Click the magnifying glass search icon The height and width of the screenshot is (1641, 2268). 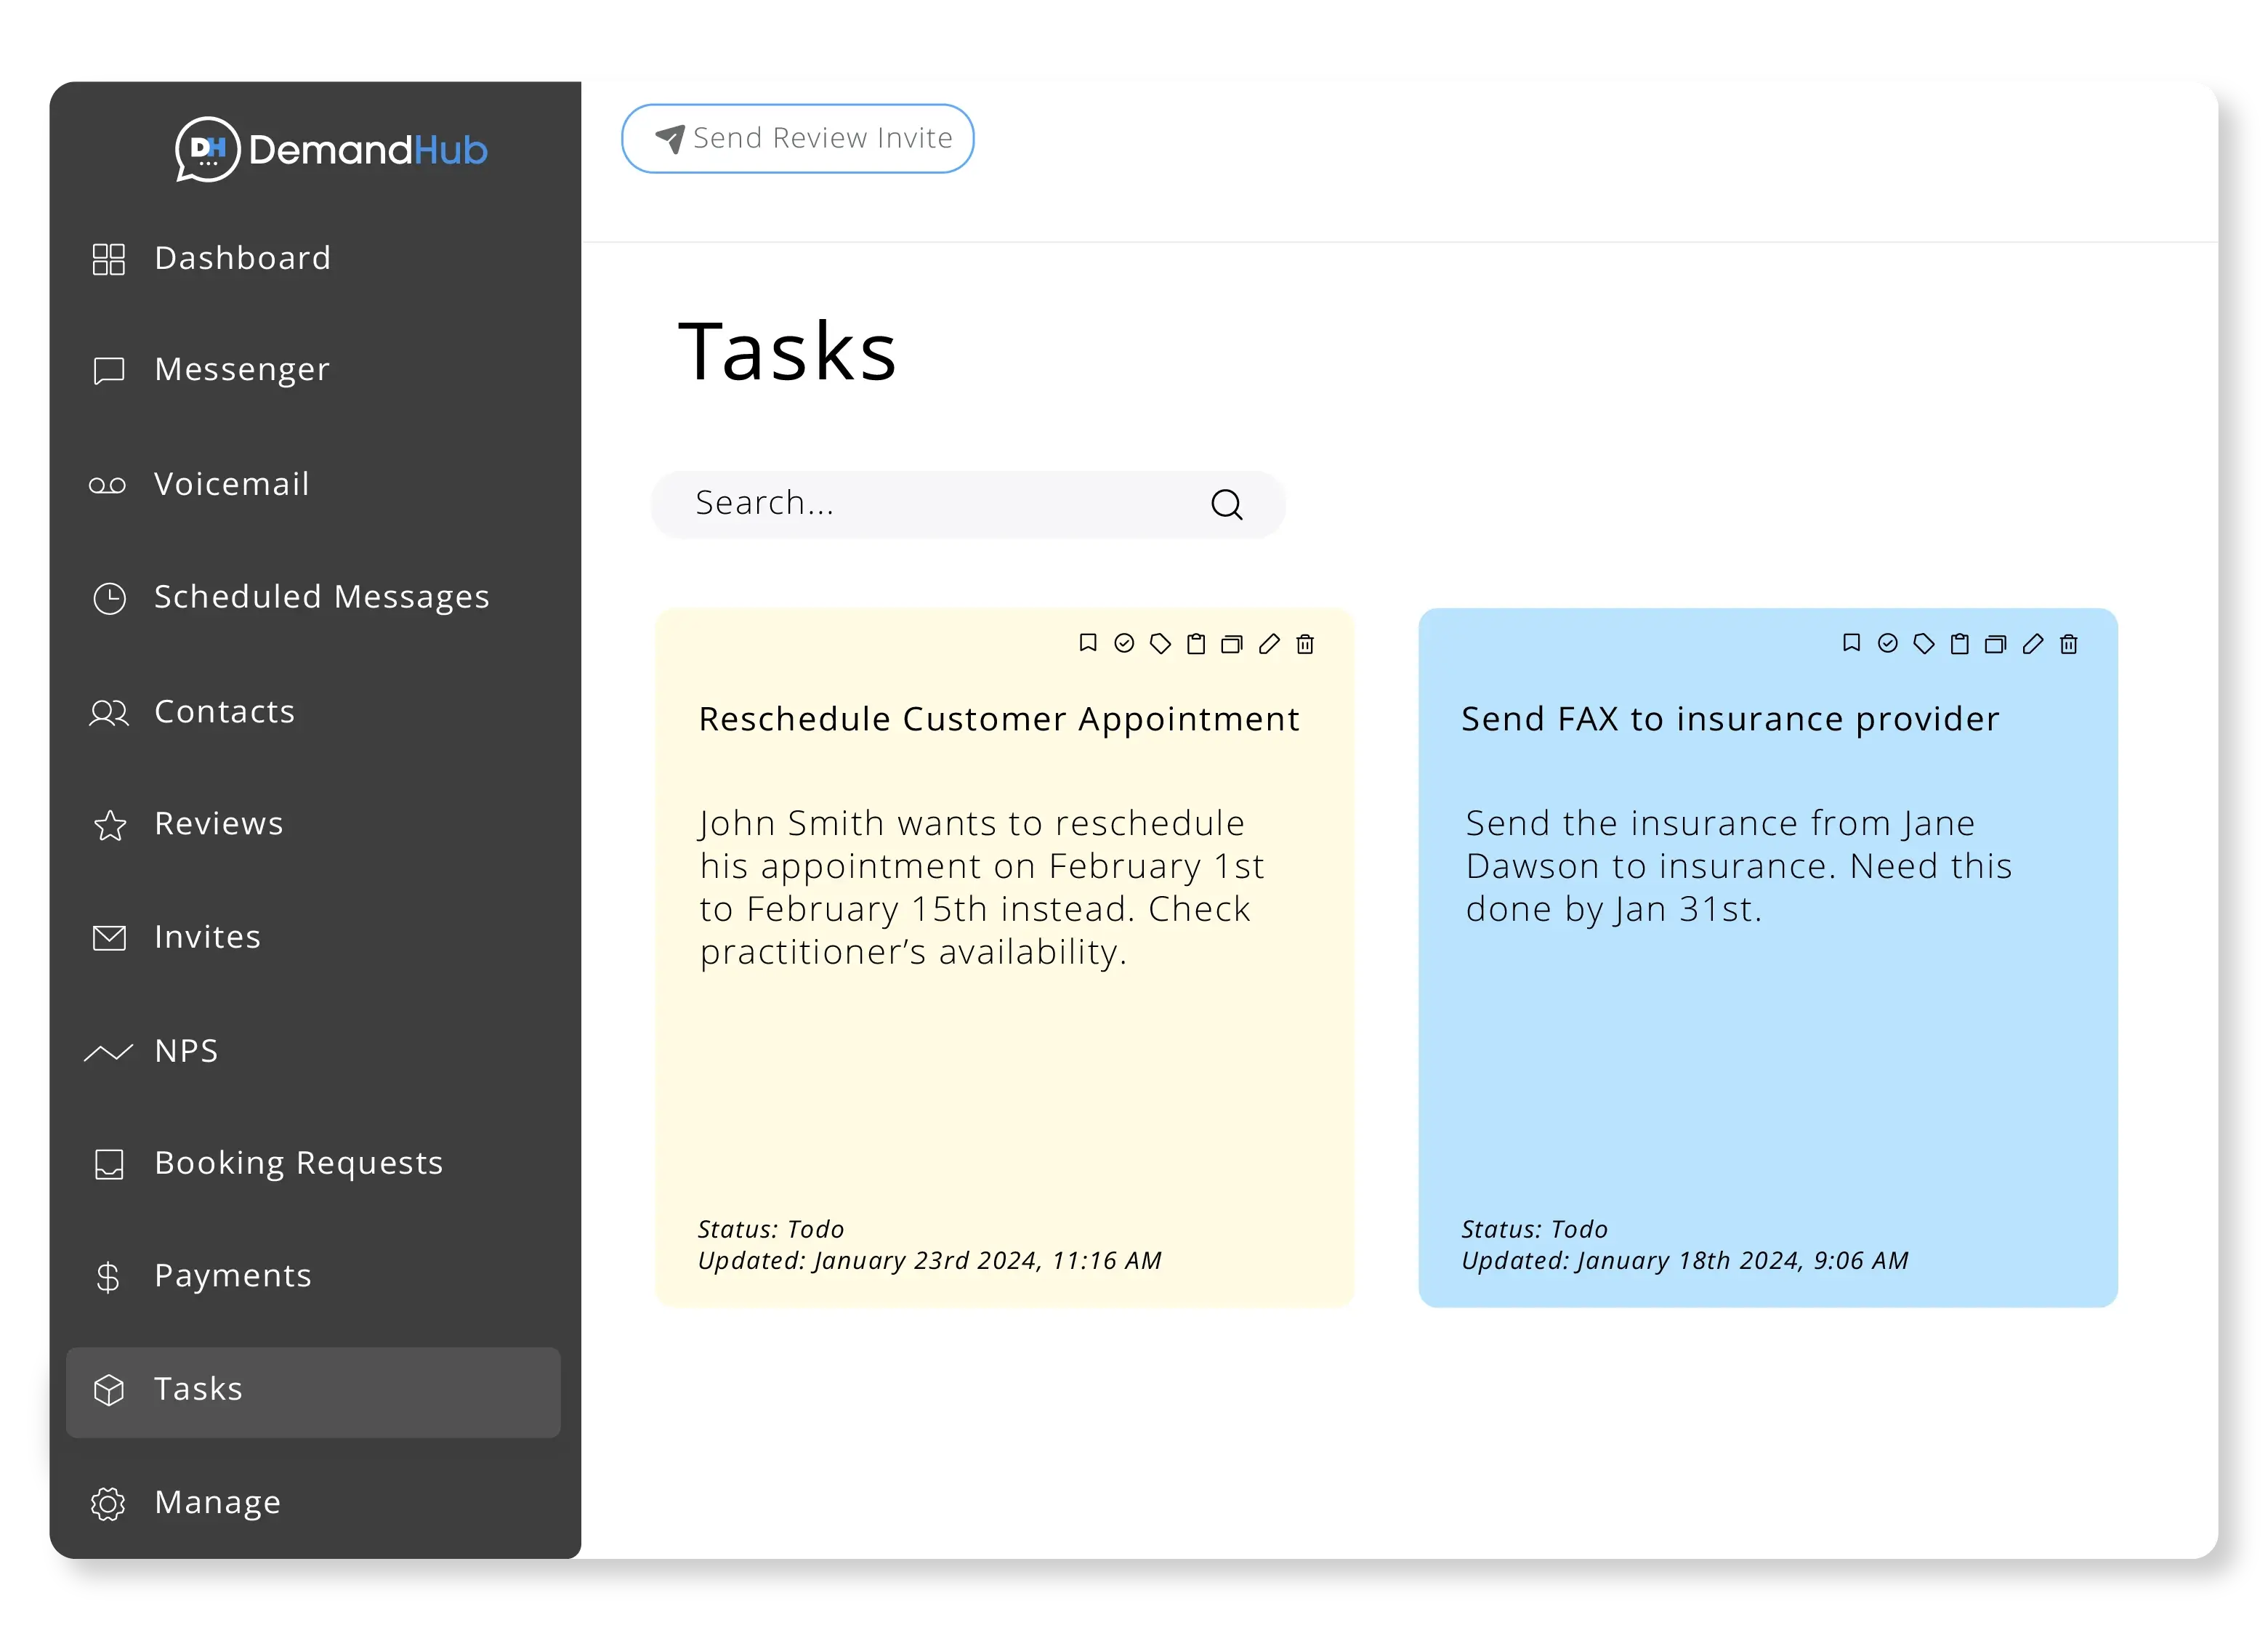click(x=1226, y=504)
